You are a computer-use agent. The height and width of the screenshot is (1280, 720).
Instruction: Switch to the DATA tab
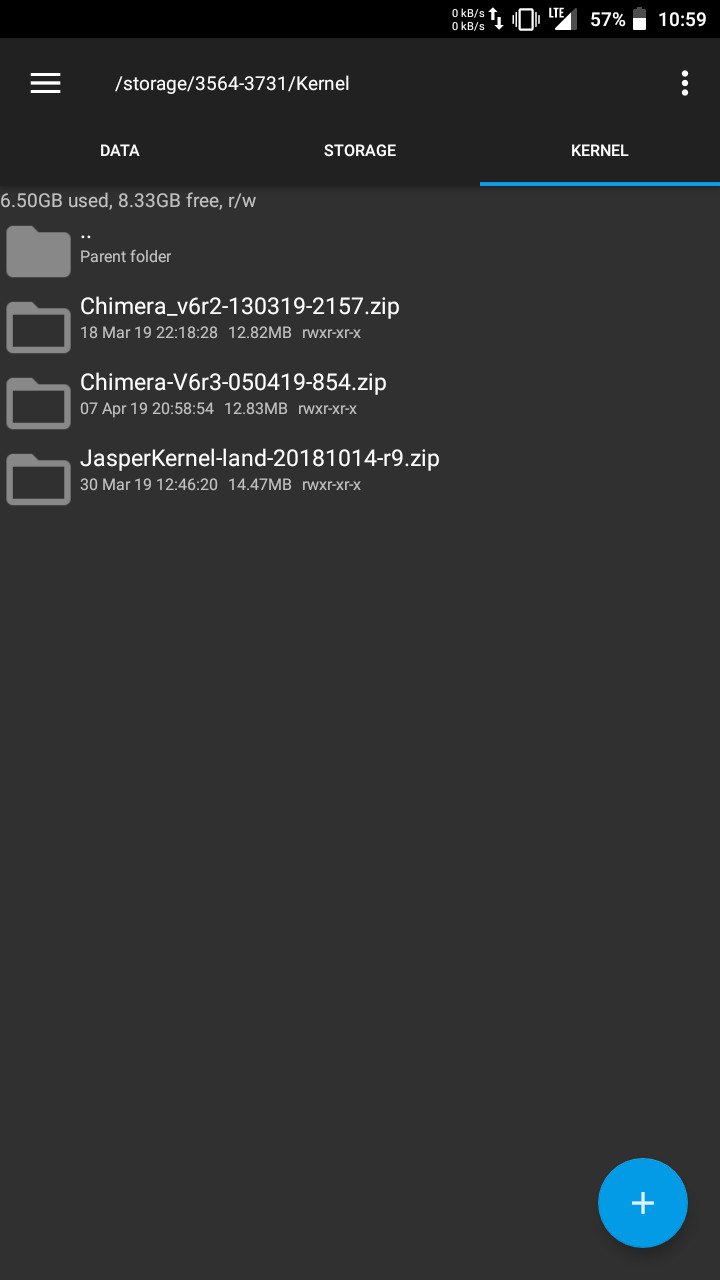tap(120, 151)
